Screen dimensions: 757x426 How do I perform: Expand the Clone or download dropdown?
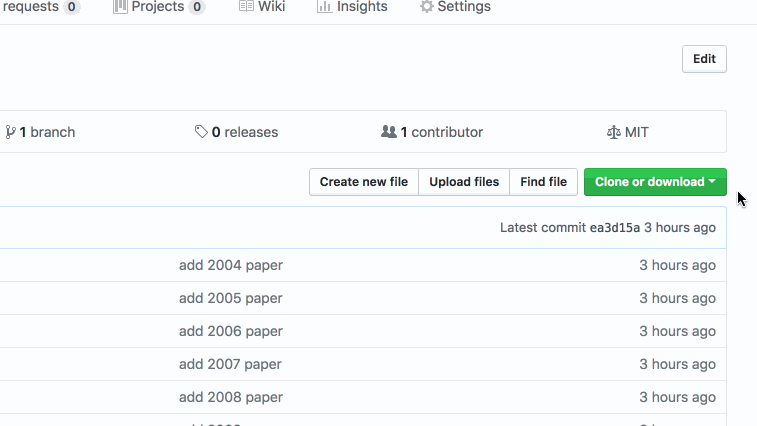(x=655, y=182)
